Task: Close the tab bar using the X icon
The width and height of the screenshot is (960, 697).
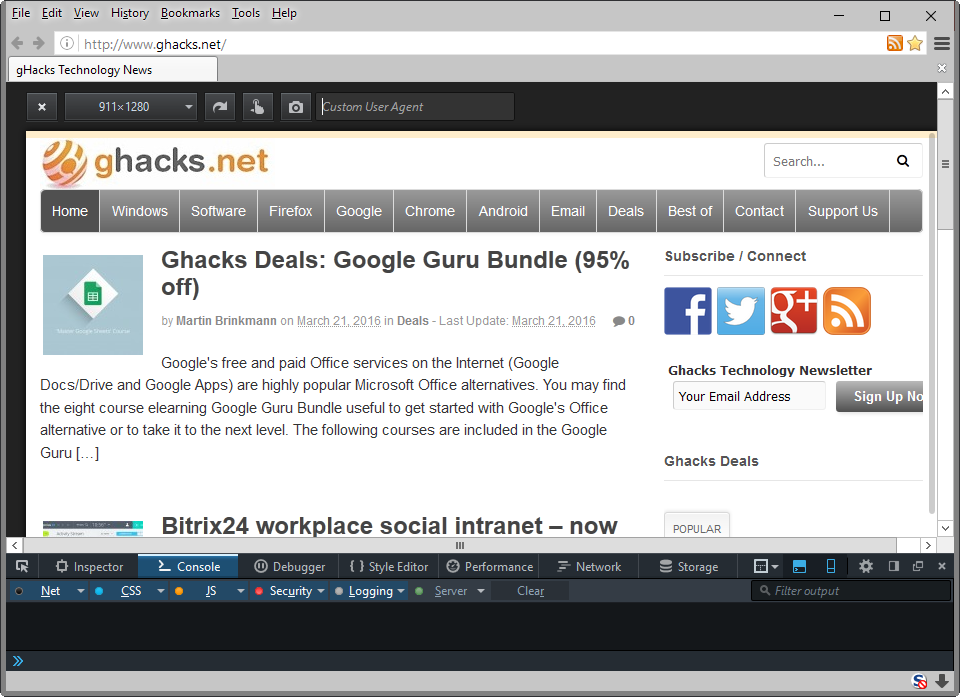Action: tap(942, 68)
